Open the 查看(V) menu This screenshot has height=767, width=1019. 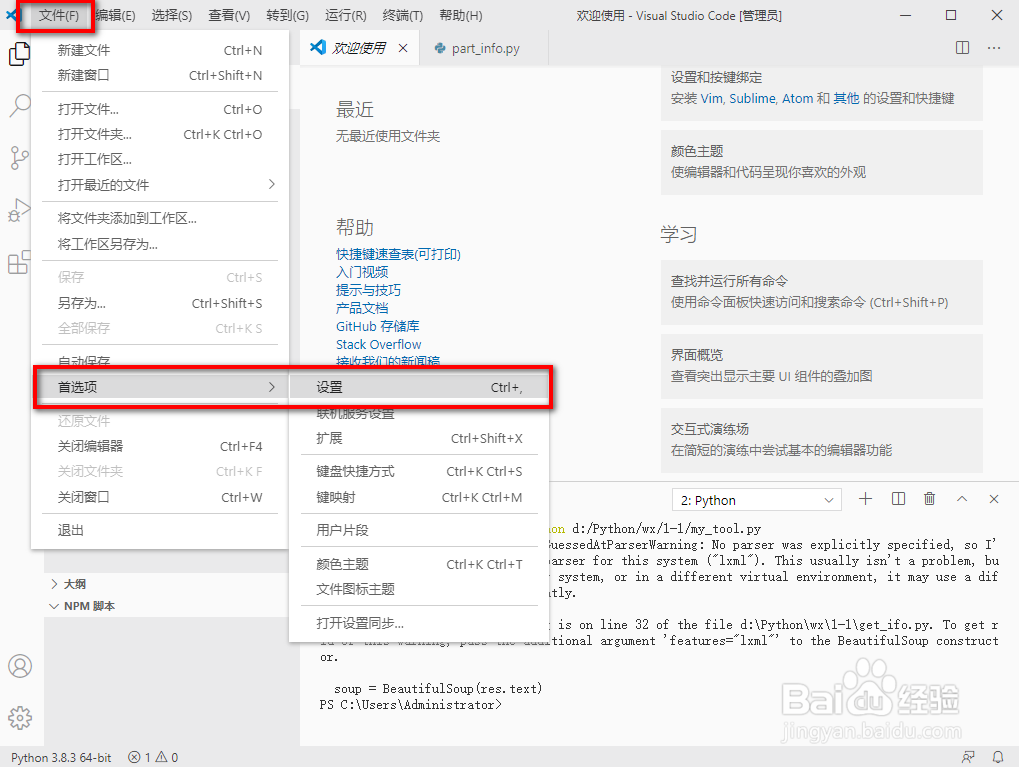[229, 16]
